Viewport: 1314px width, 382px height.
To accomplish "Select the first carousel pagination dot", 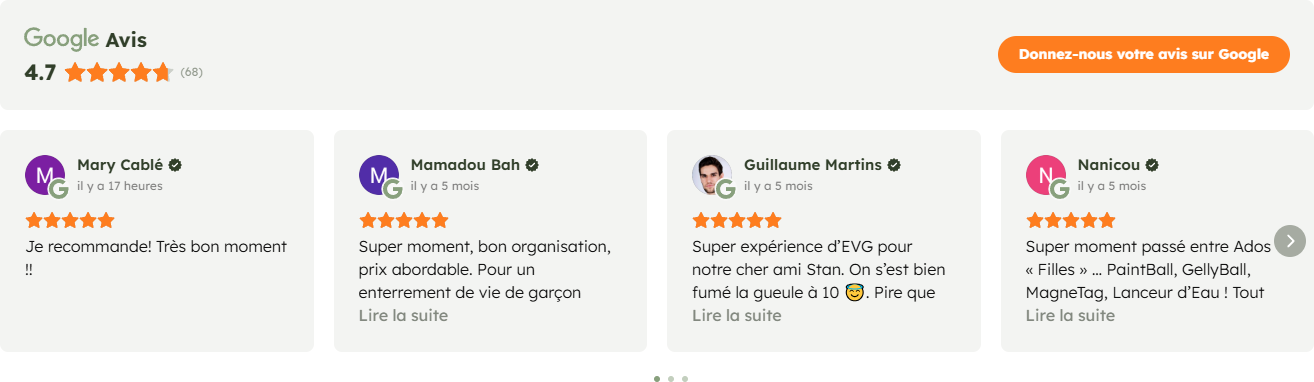I will tap(657, 379).
